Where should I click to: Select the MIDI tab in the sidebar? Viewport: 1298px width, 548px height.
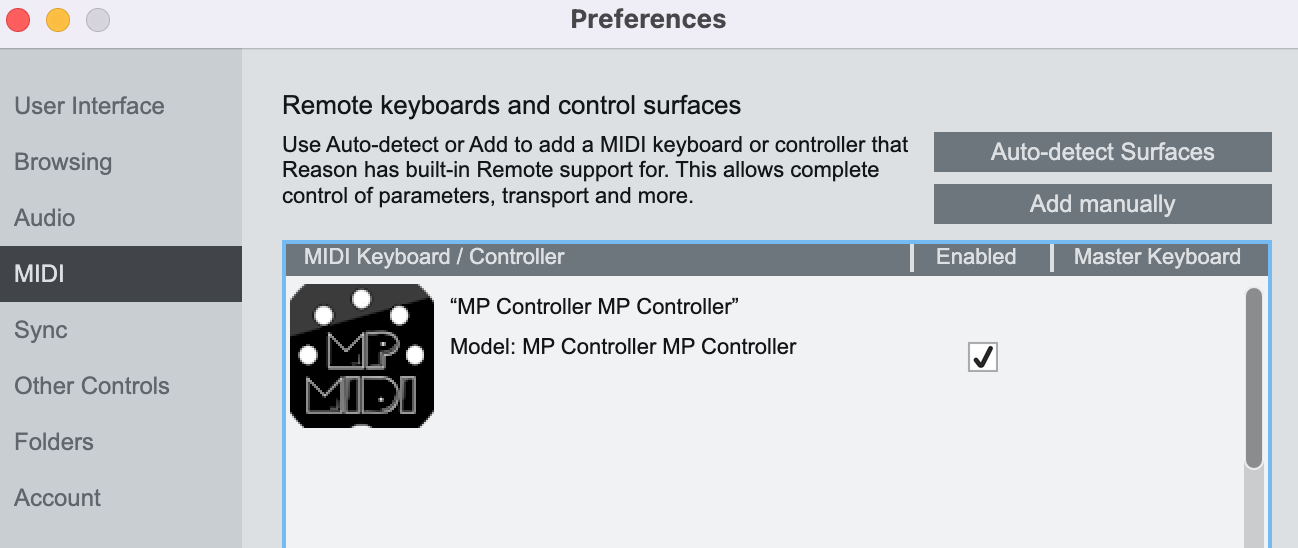pyautogui.click(x=39, y=274)
